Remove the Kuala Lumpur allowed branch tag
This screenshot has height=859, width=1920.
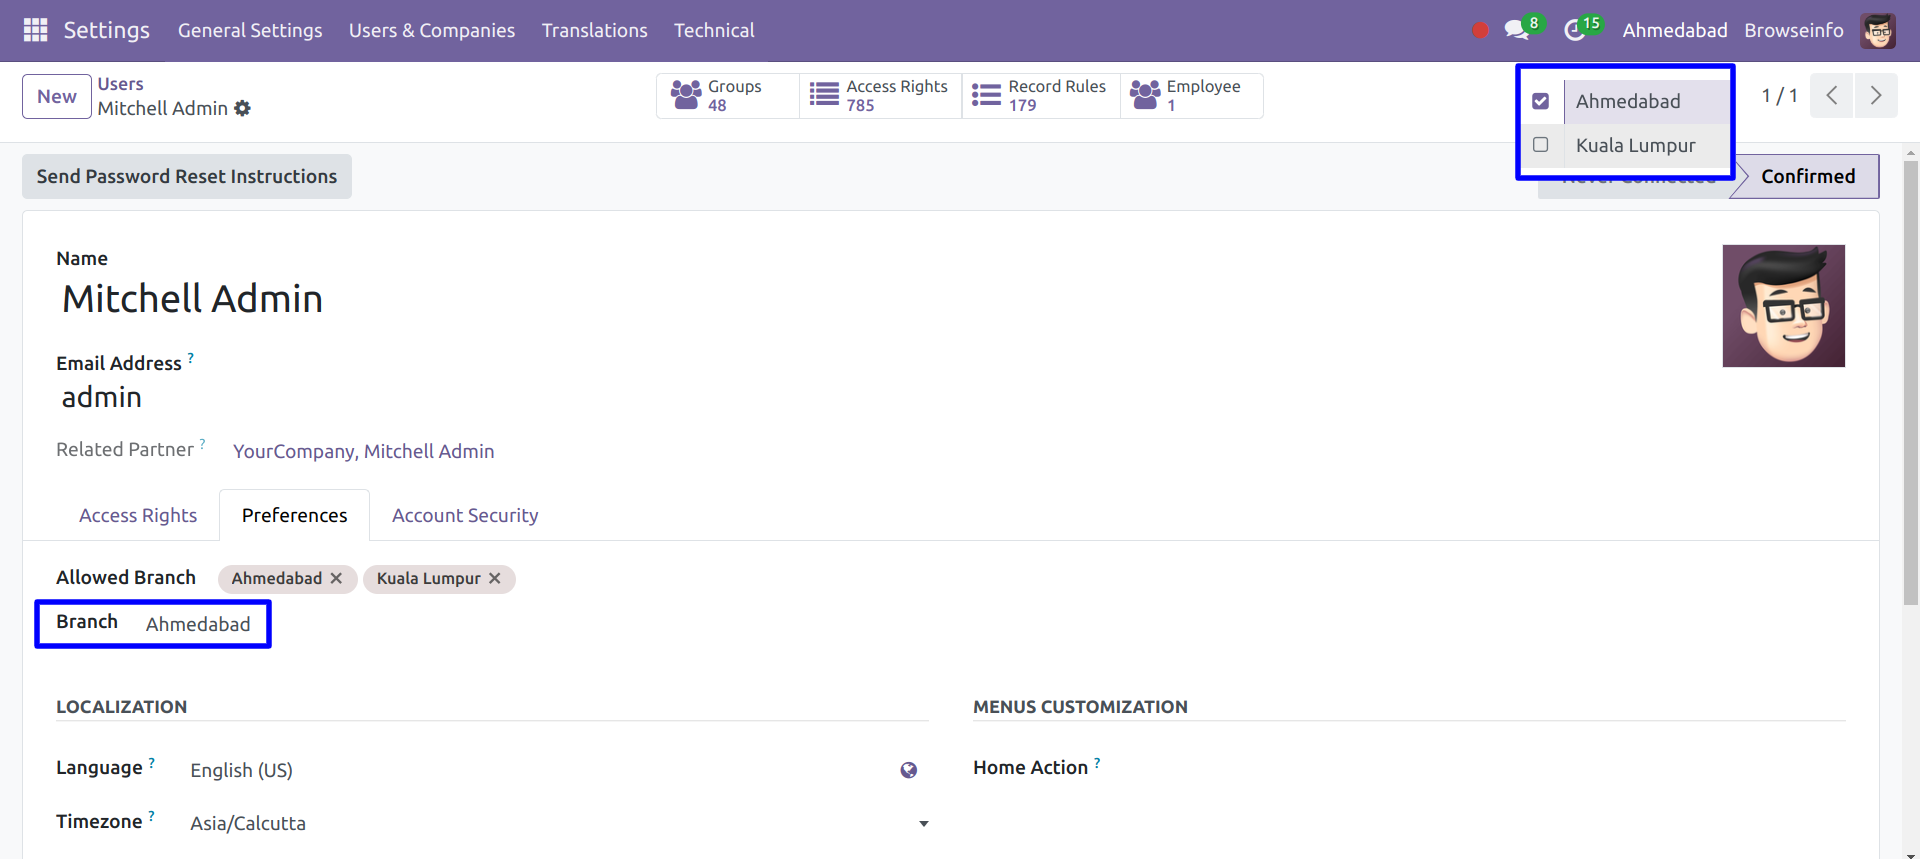(x=494, y=578)
